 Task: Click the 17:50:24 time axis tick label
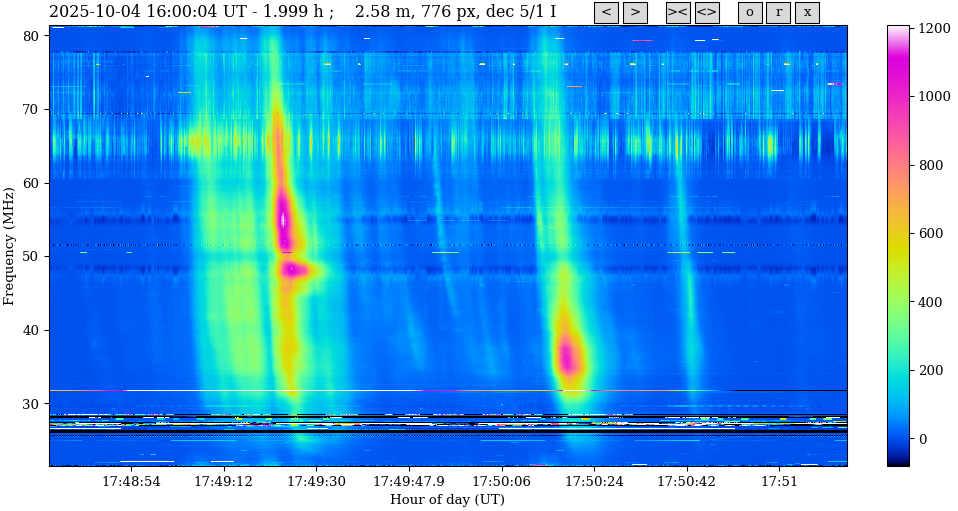[594, 482]
